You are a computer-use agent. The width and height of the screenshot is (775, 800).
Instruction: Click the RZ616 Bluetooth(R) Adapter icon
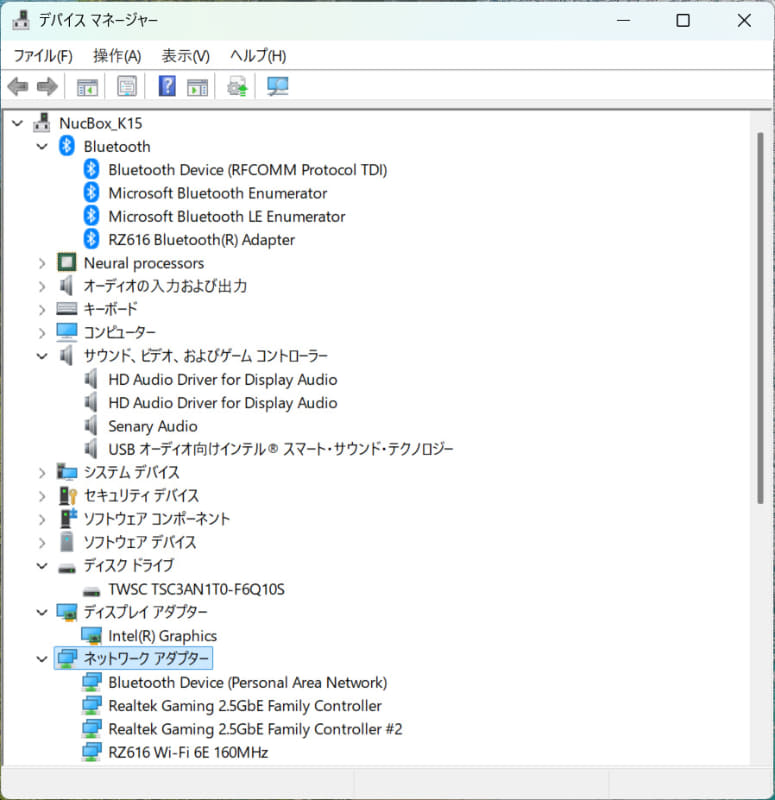click(91, 239)
